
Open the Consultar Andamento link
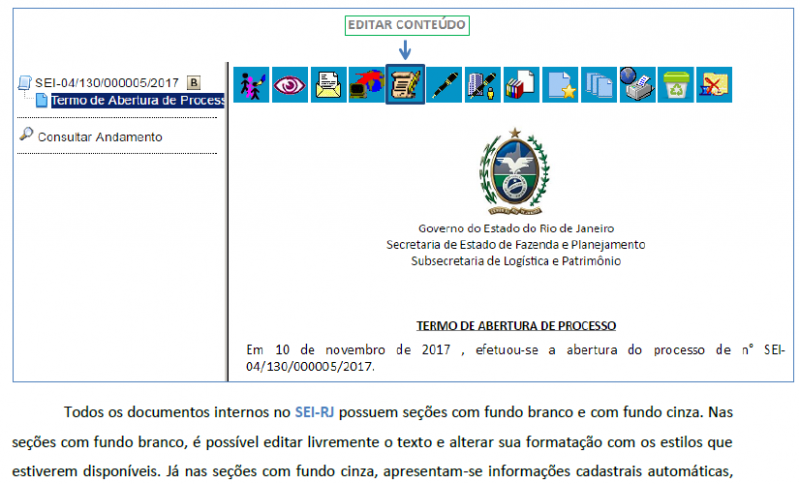pyautogui.click(x=100, y=137)
